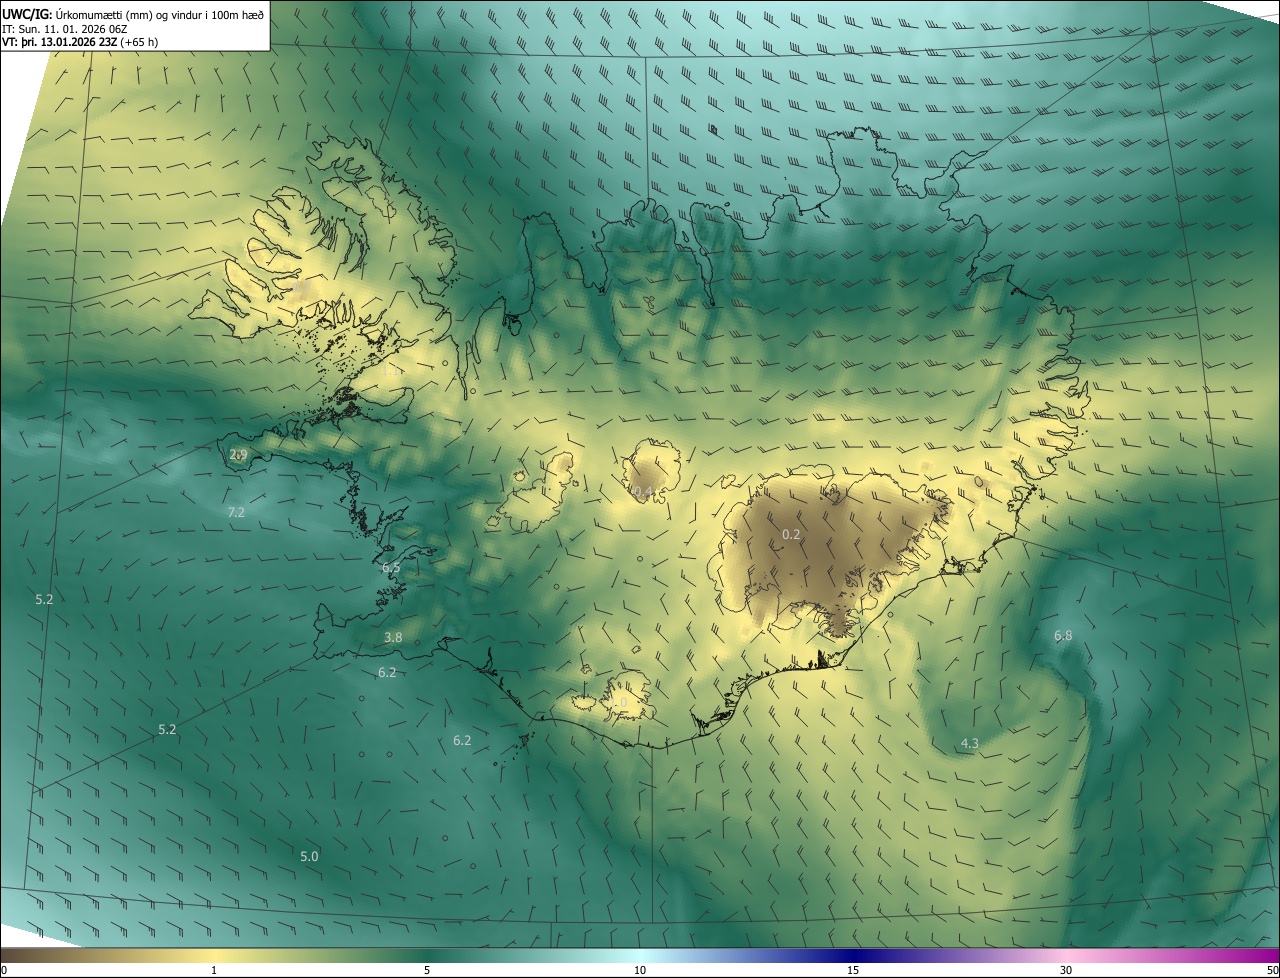1280x978 pixels.
Task: Pick the 3.8 value label
Action: (x=393, y=637)
